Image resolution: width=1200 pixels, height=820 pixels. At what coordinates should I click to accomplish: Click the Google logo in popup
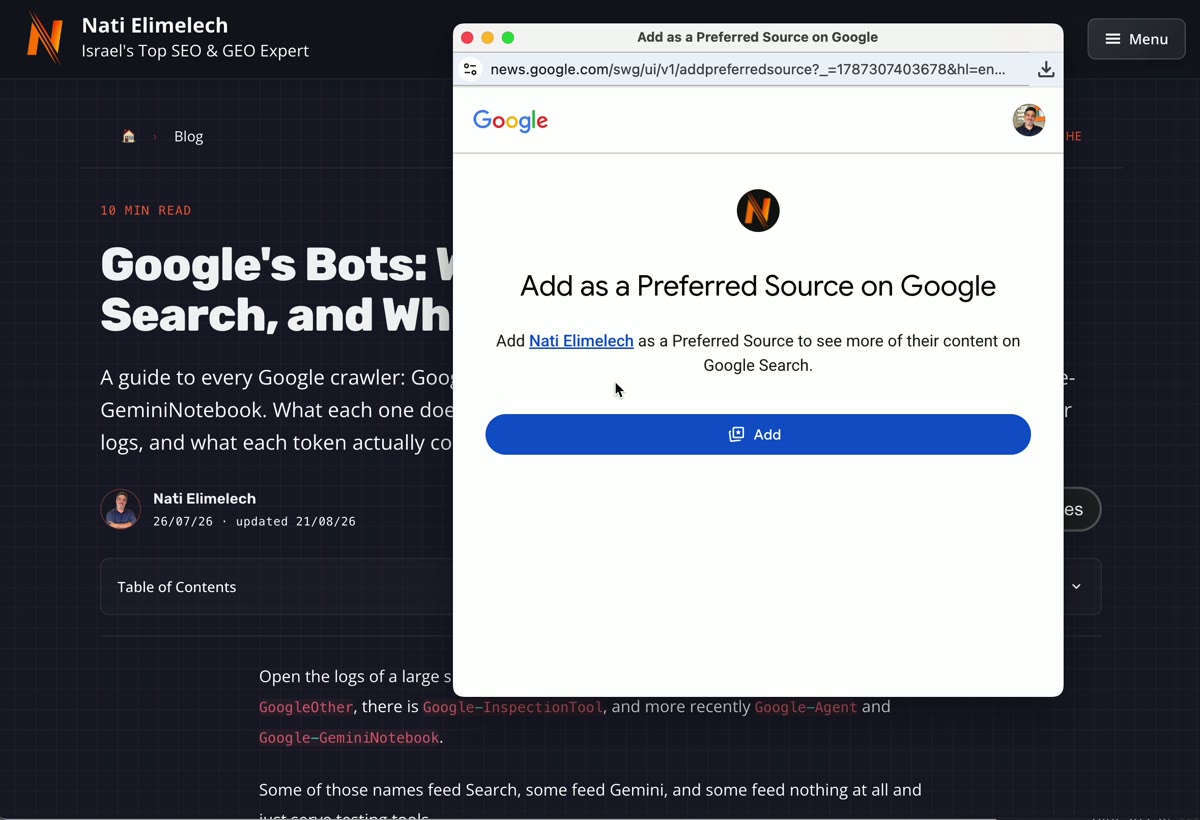point(510,121)
